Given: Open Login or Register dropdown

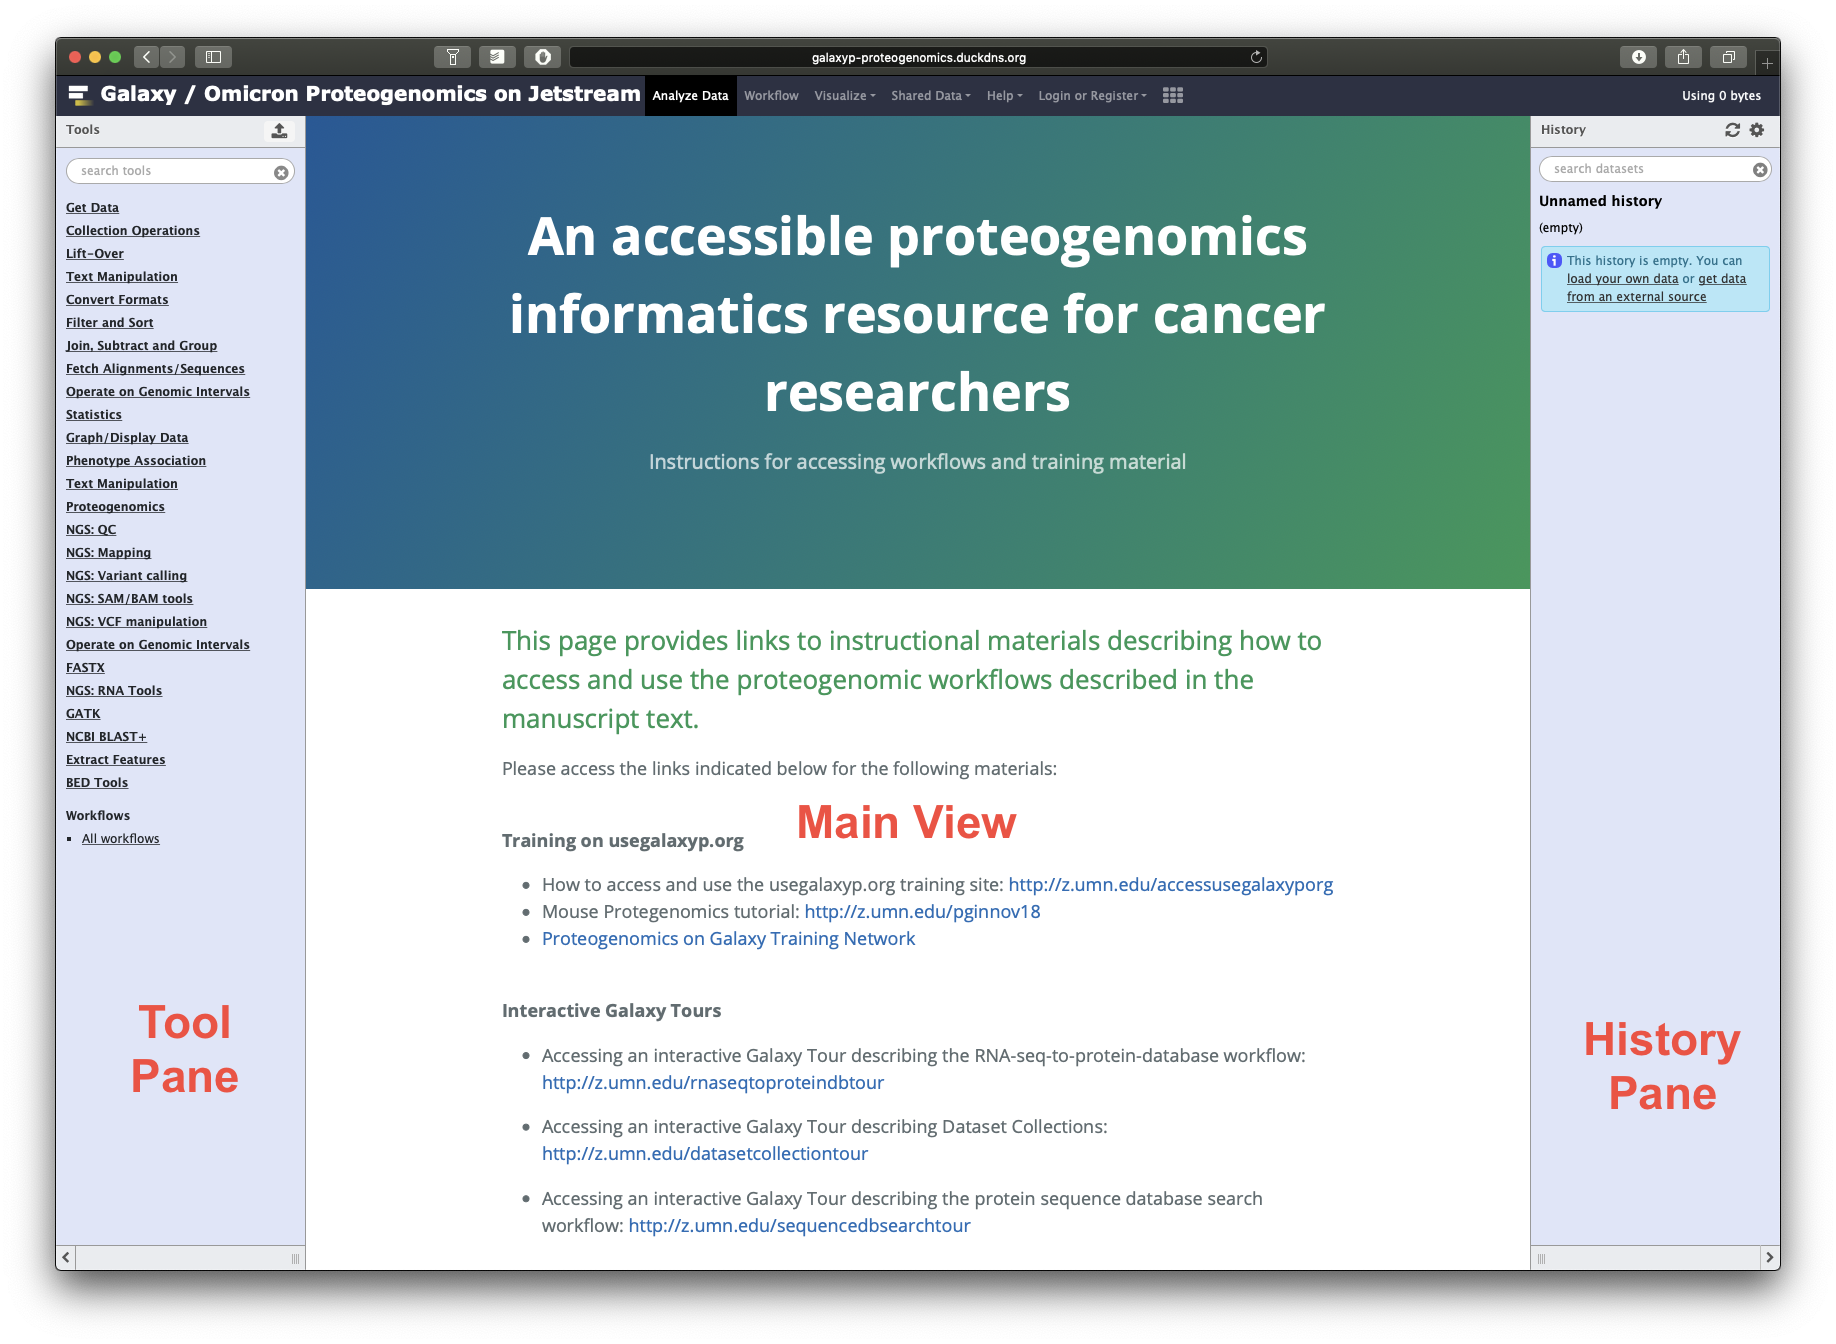Looking at the screenshot, I should 1092,96.
